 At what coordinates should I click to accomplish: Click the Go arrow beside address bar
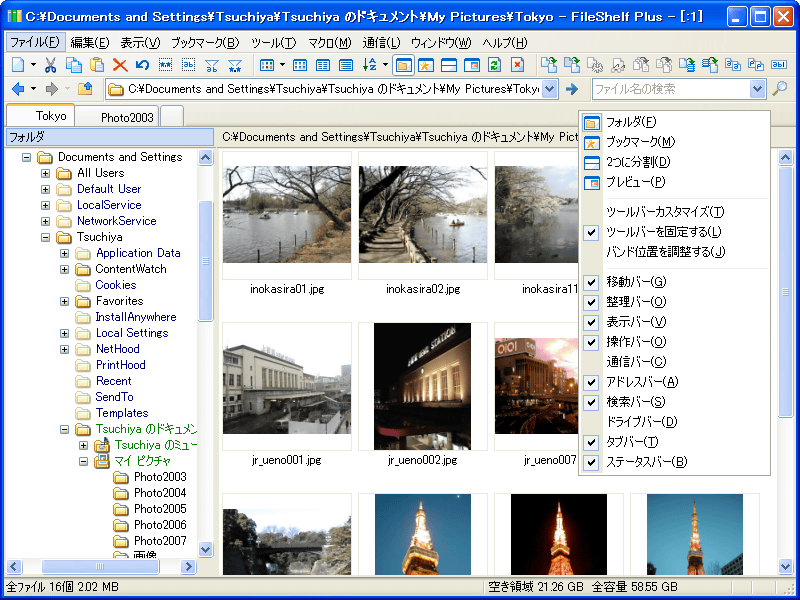pos(572,89)
